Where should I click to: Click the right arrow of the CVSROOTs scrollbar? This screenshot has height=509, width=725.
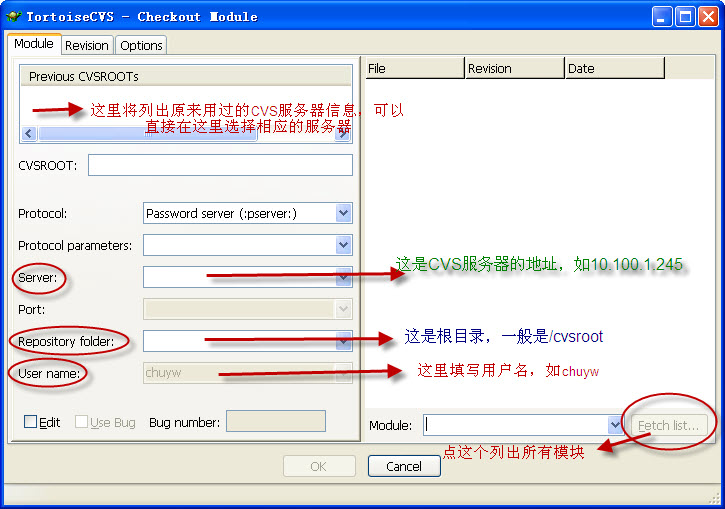click(x=343, y=134)
